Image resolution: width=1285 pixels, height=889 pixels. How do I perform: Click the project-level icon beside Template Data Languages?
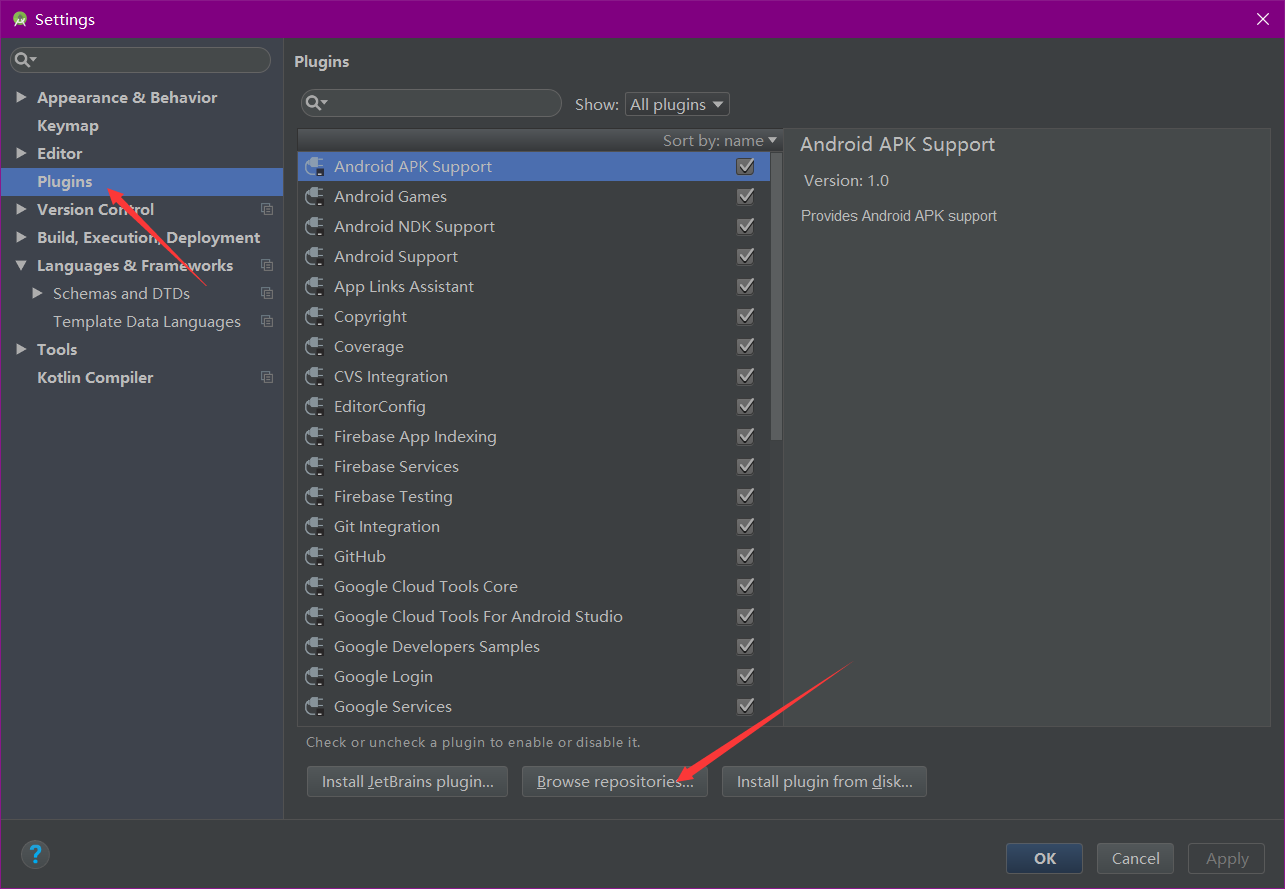click(x=267, y=322)
